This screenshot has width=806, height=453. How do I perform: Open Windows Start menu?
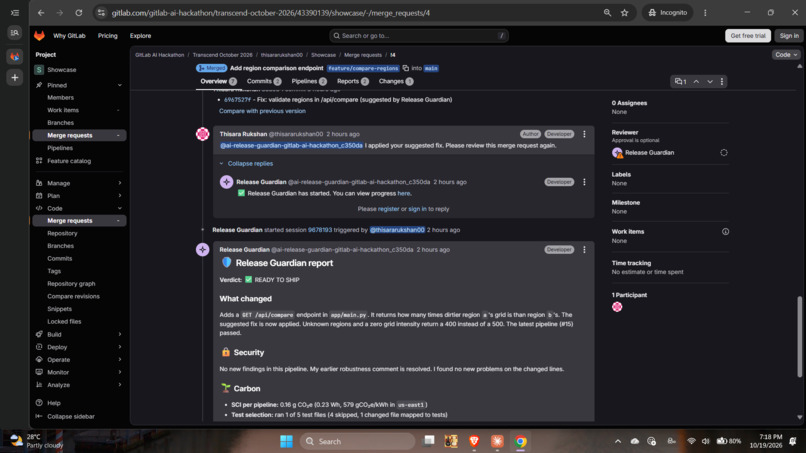click(x=286, y=441)
